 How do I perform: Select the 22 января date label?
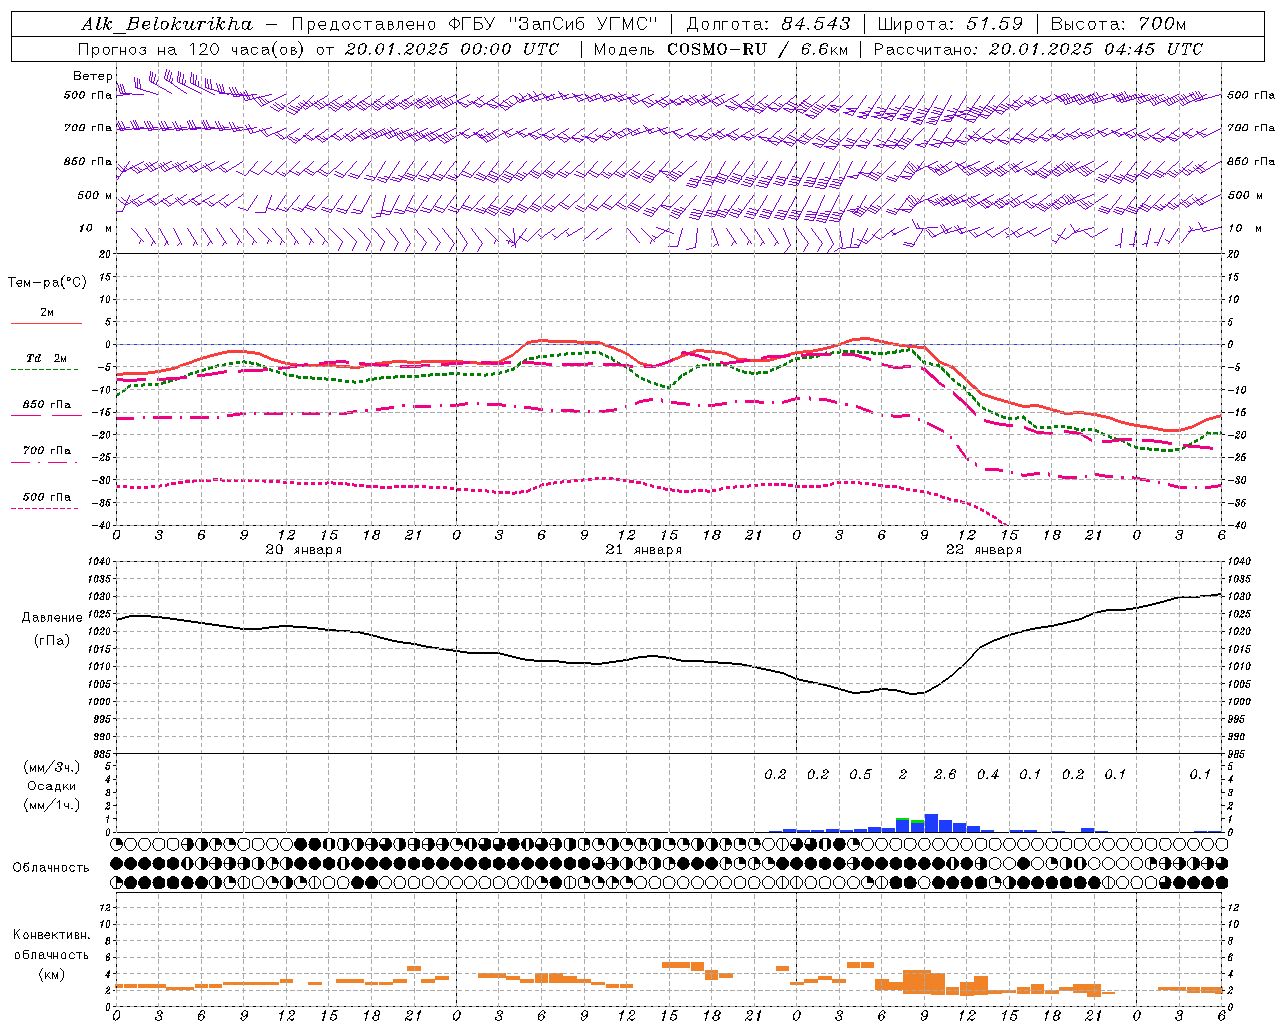click(983, 550)
